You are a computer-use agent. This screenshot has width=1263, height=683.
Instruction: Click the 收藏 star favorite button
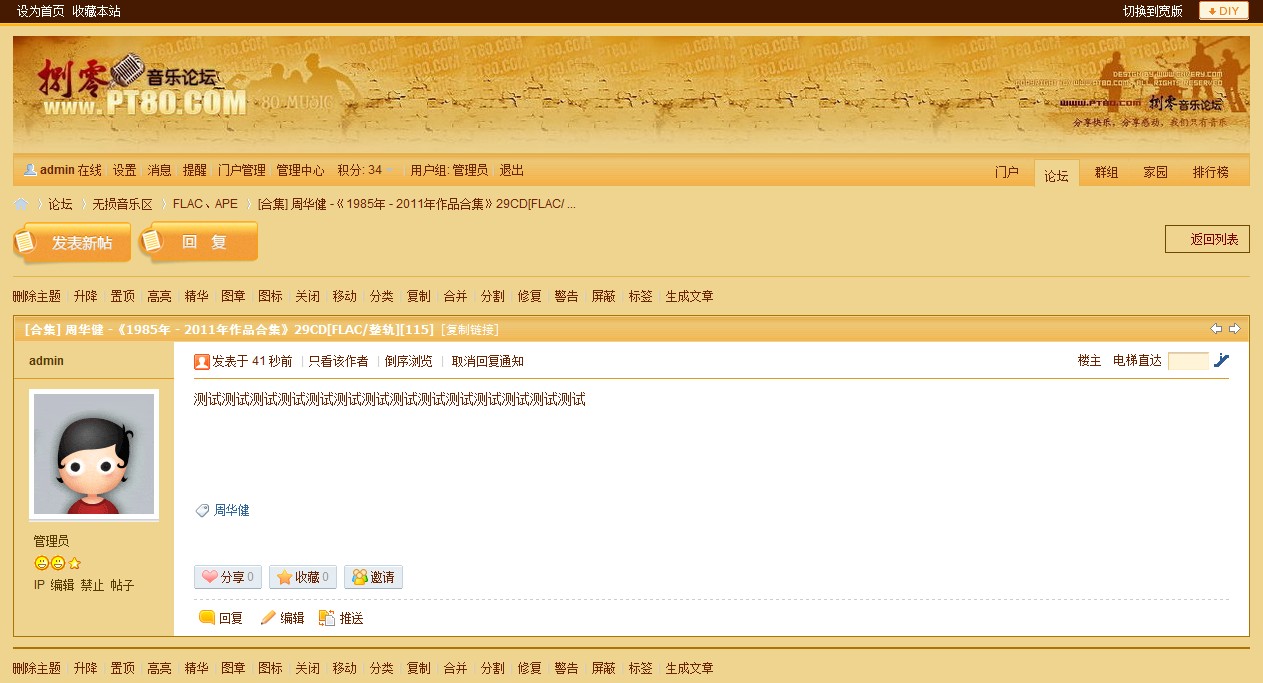(x=302, y=577)
